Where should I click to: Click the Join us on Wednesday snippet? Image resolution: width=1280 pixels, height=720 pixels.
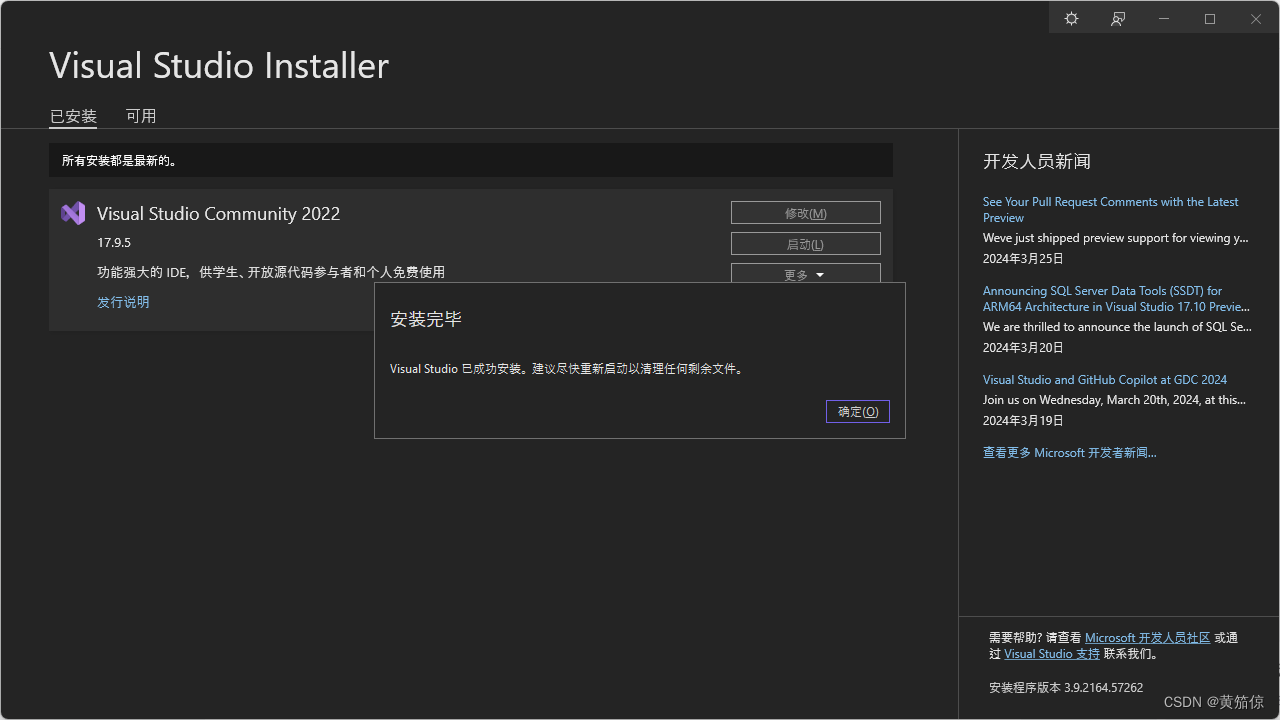1115,400
